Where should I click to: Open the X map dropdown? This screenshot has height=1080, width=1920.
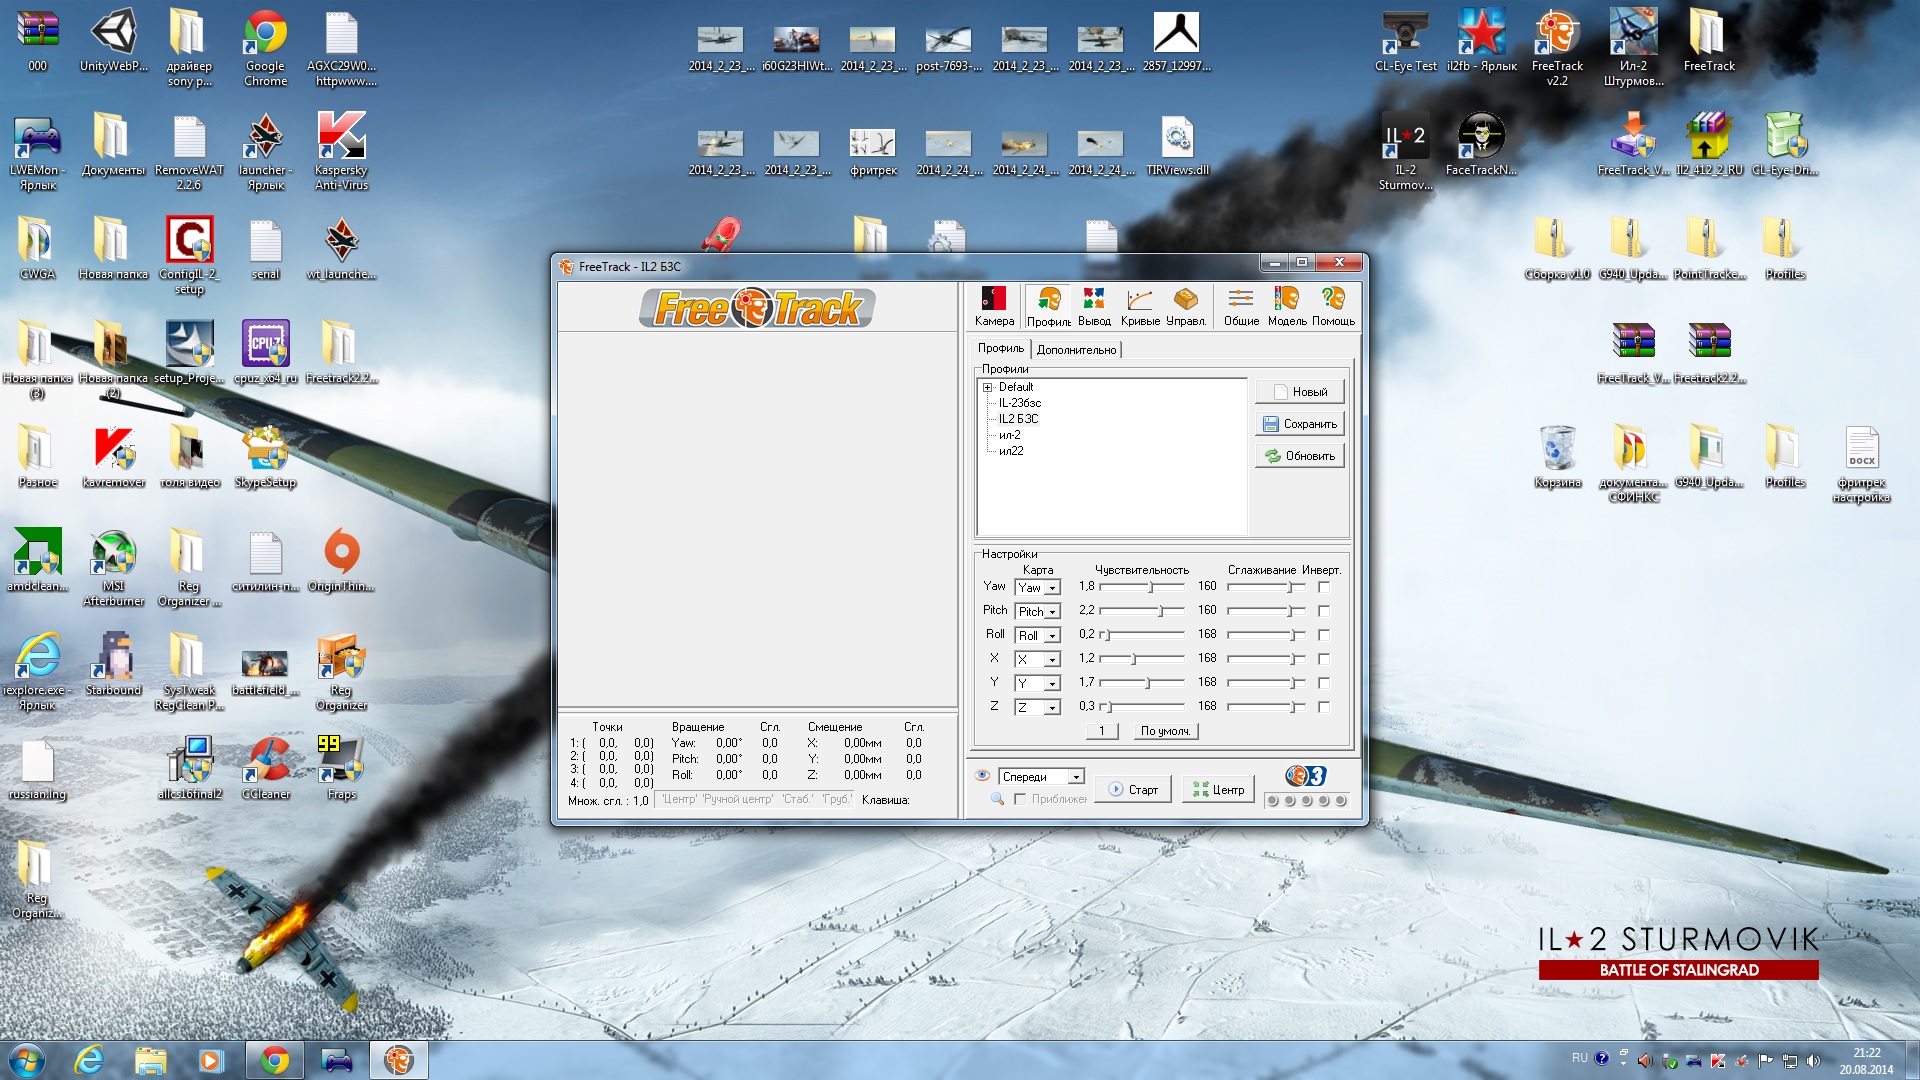click(x=1052, y=660)
